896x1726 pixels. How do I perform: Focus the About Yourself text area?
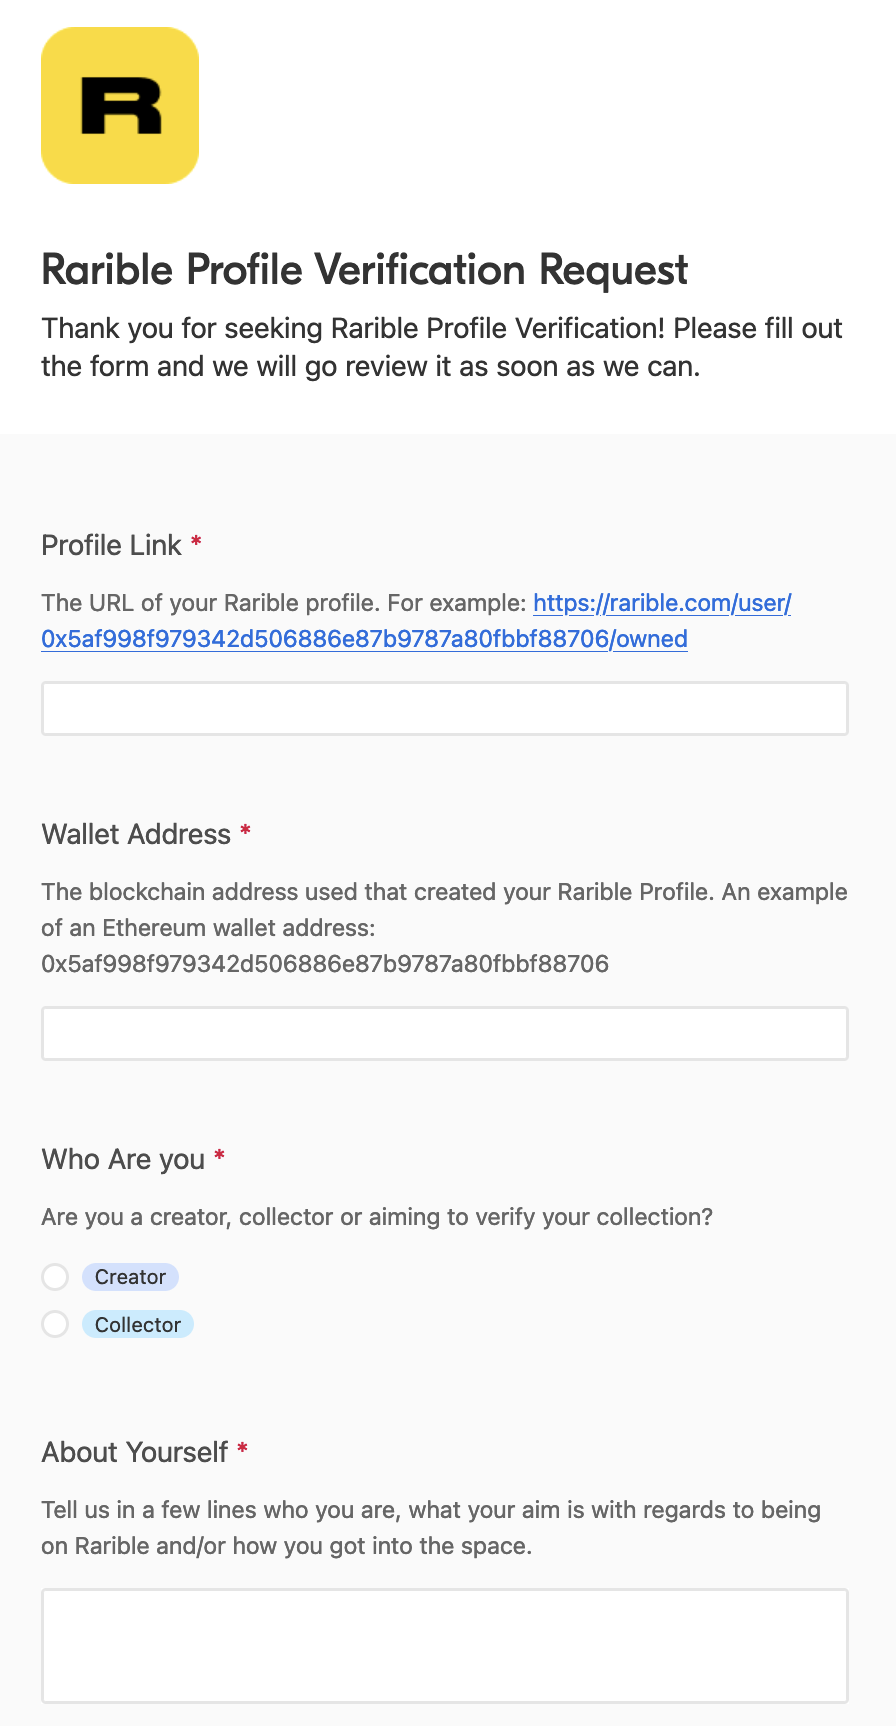pos(444,1645)
